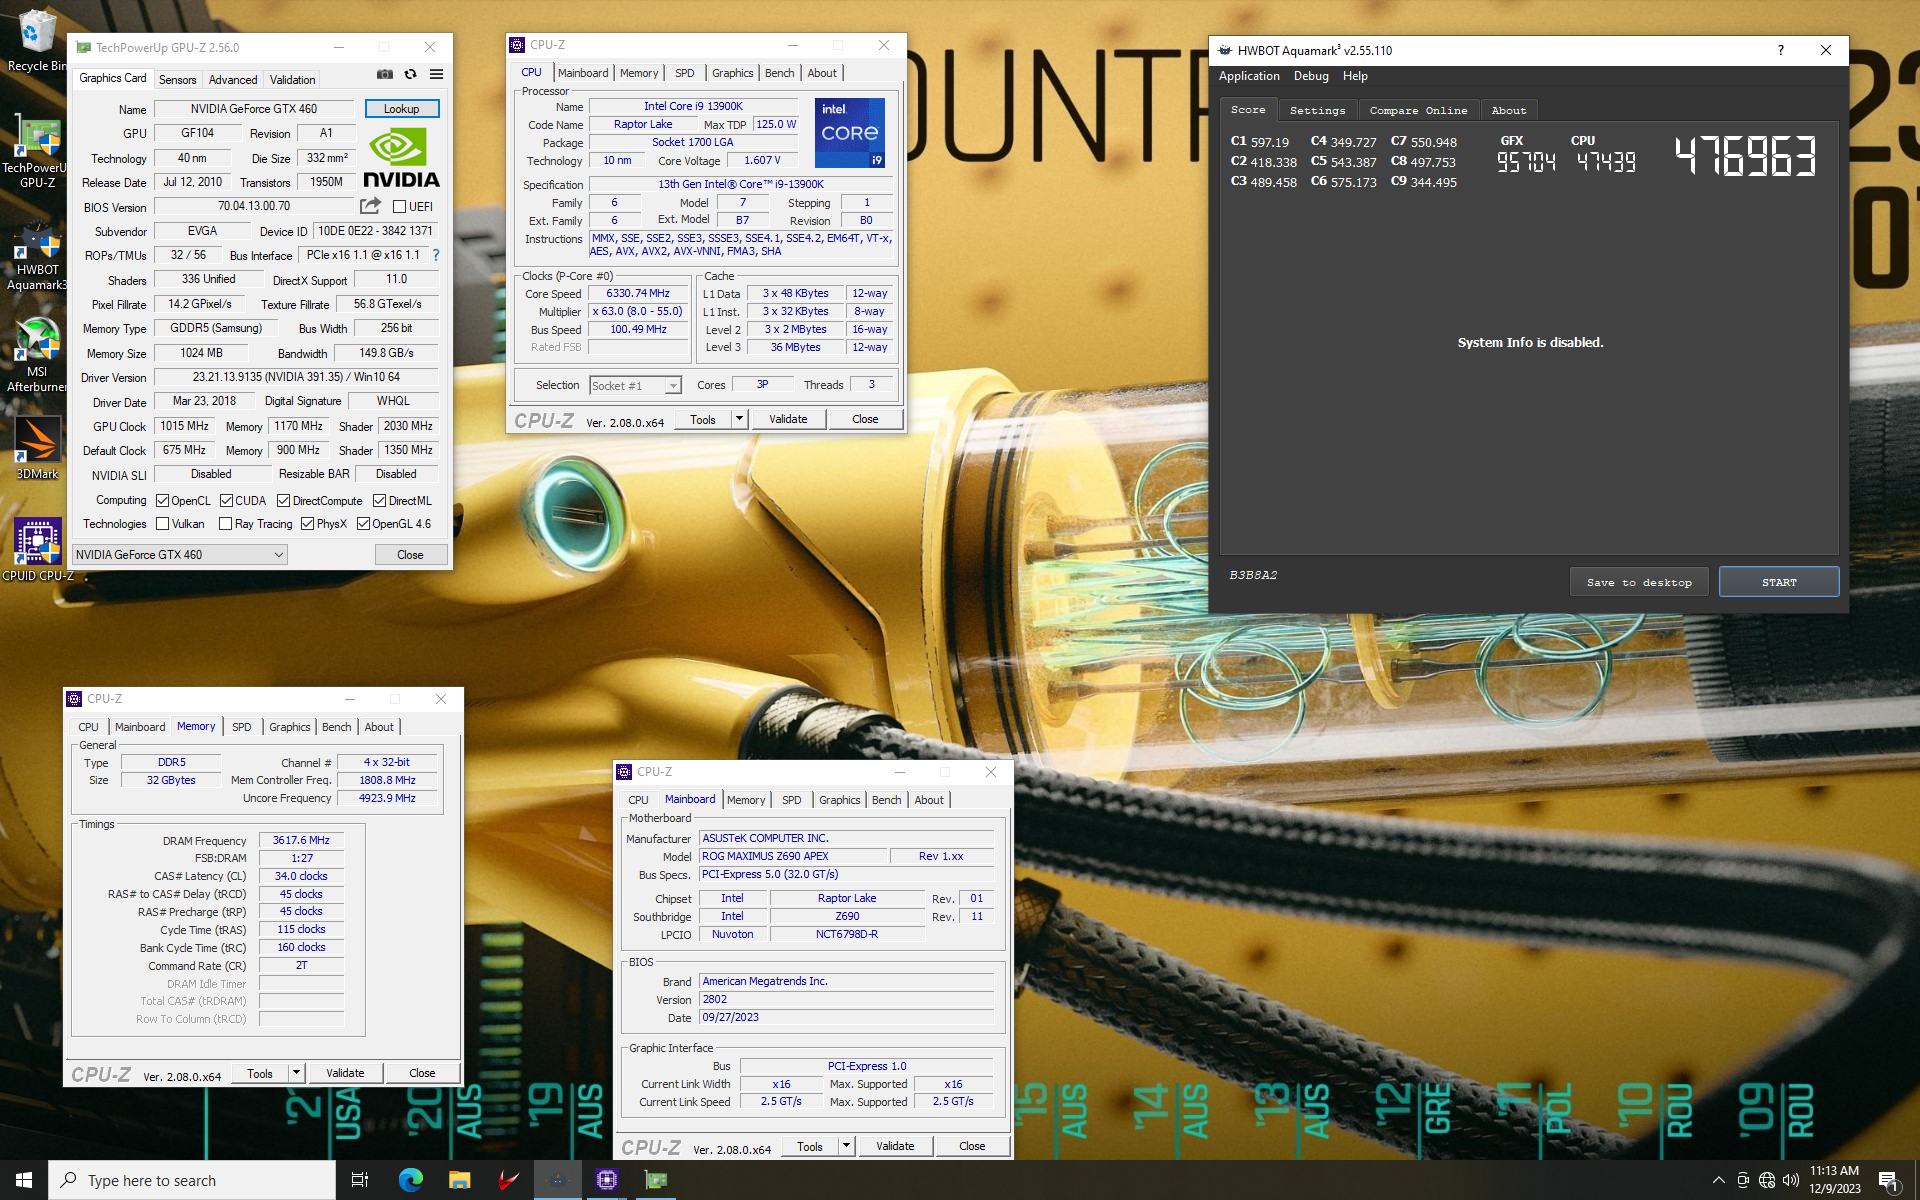Screen dimensions: 1920x1200
Task: Click the red MSI Afterburner taskbar icon
Action: point(508,1180)
